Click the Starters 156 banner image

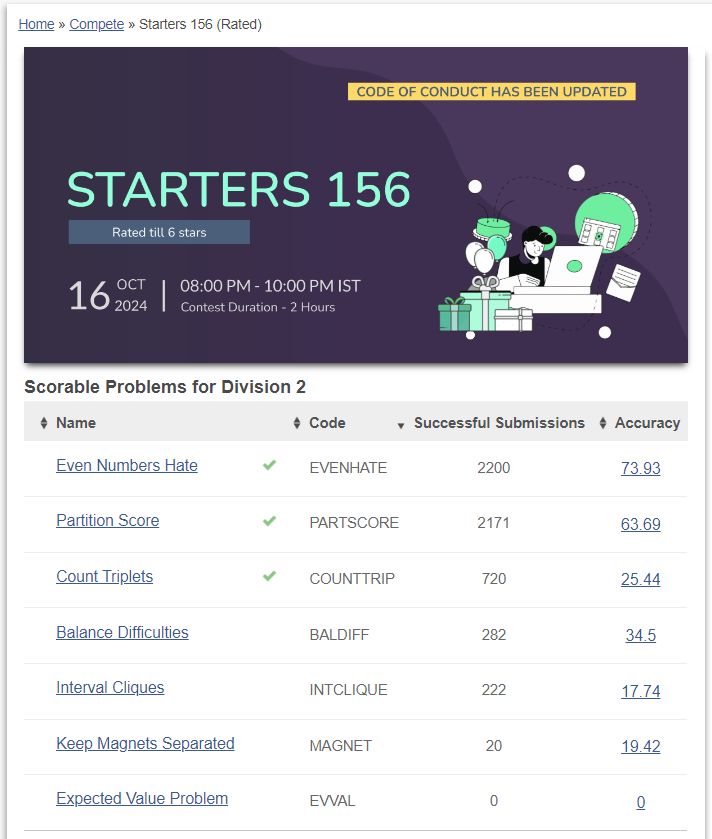pos(355,205)
